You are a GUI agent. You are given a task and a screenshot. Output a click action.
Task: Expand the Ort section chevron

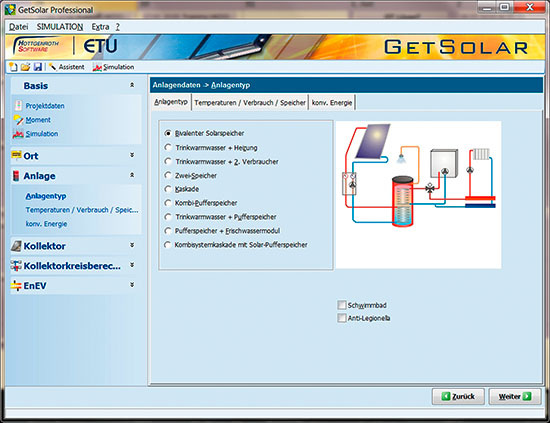(x=132, y=155)
